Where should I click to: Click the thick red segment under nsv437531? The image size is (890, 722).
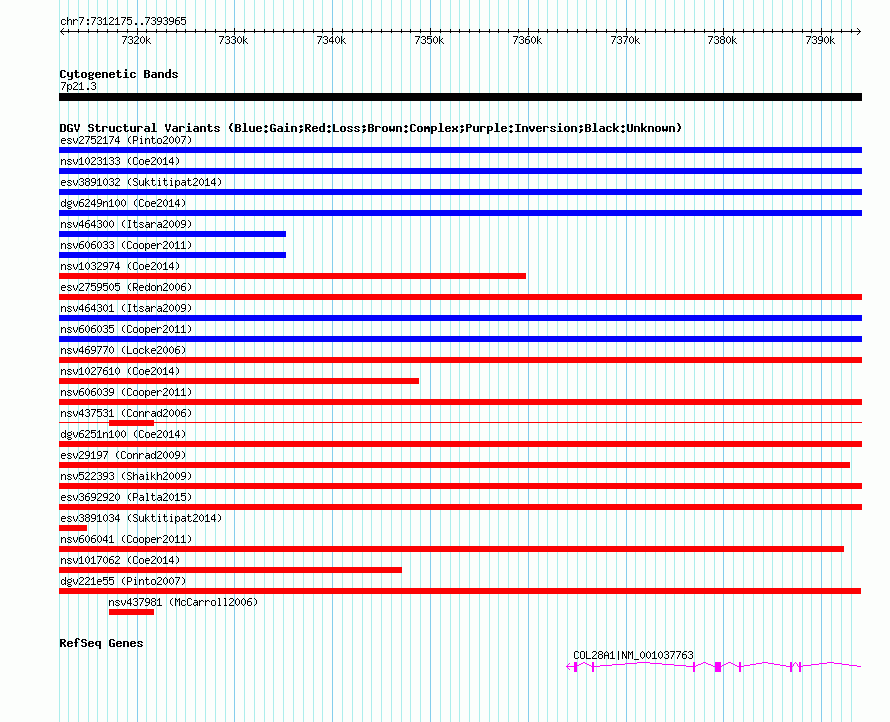(131, 423)
